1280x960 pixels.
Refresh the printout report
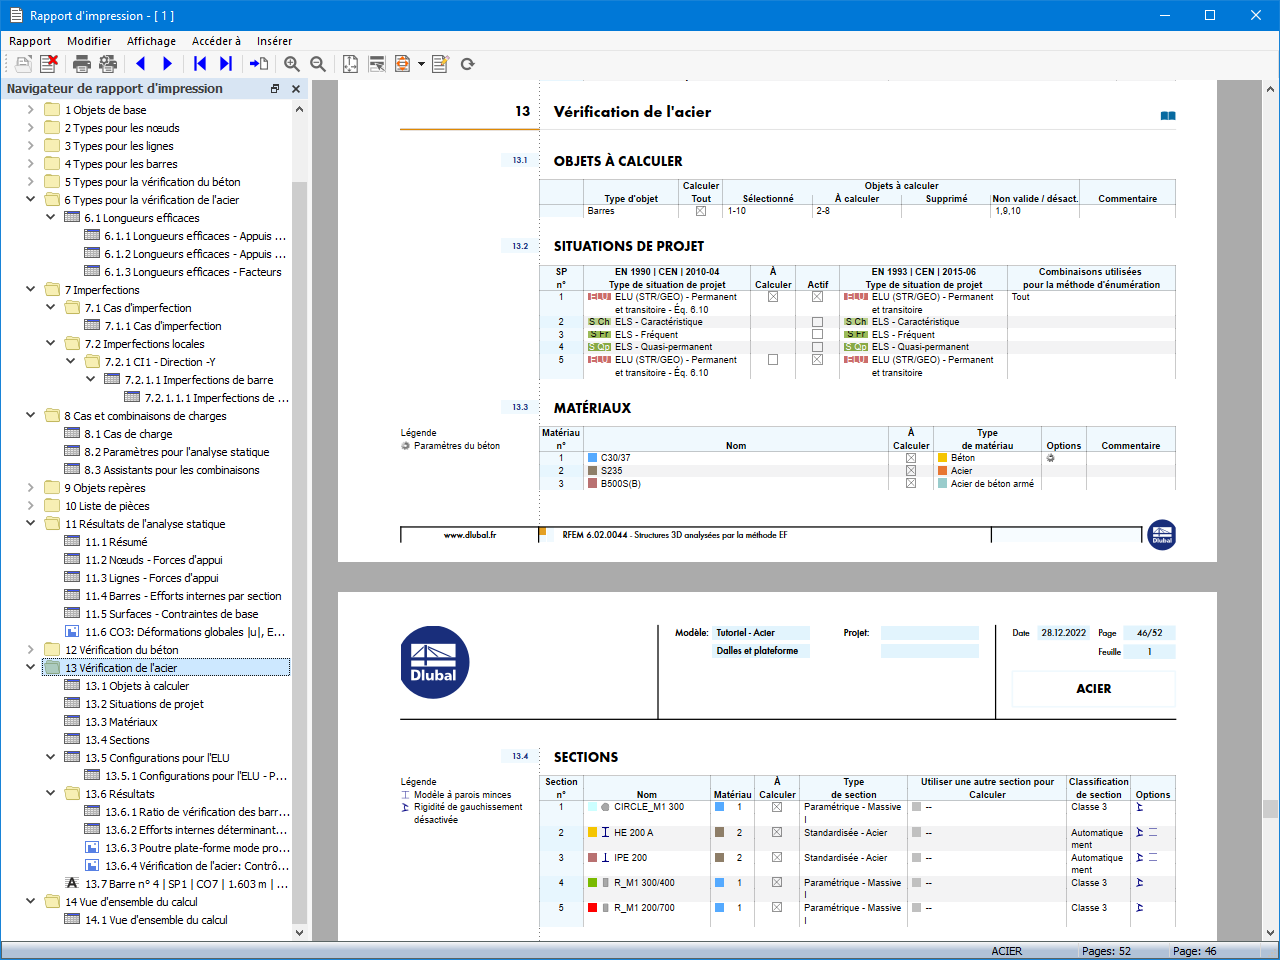[x=467, y=64]
